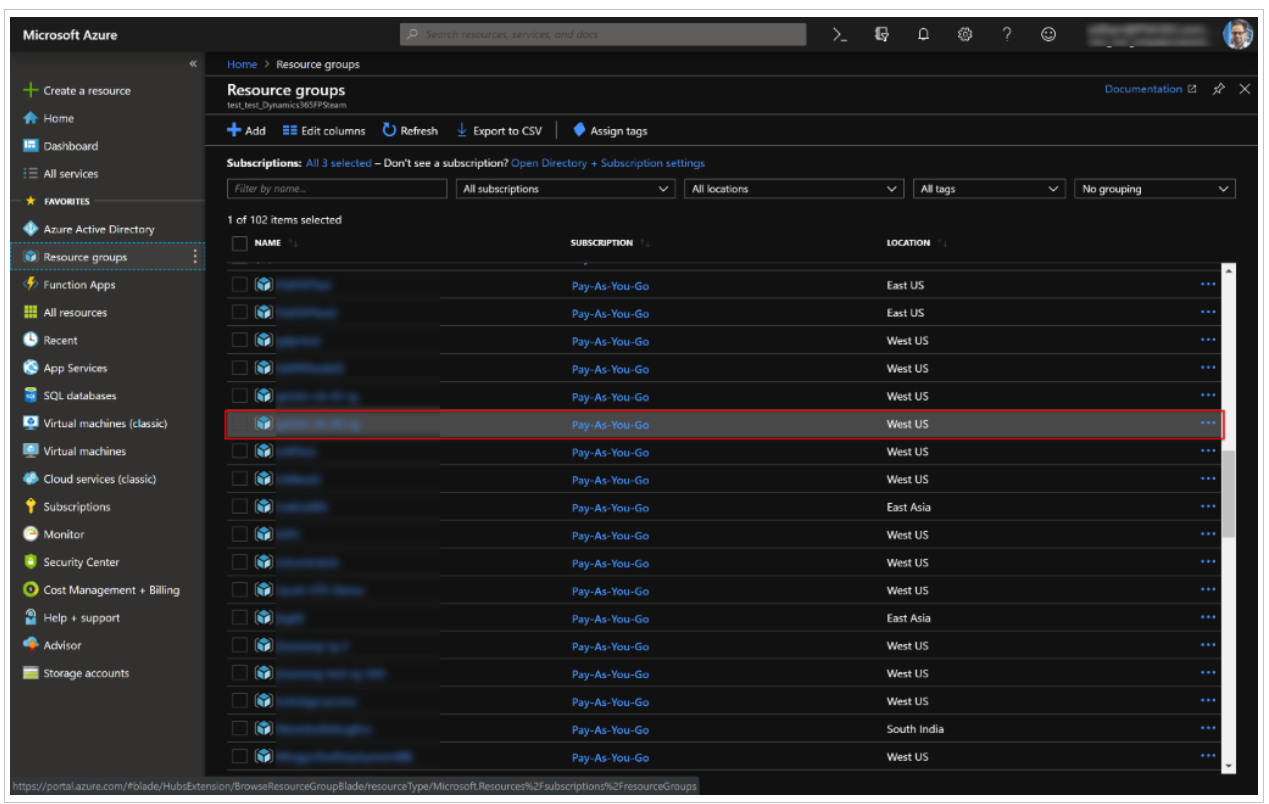
Task: Toggle the checkbox in the highlighted row
Action: [x=239, y=424]
